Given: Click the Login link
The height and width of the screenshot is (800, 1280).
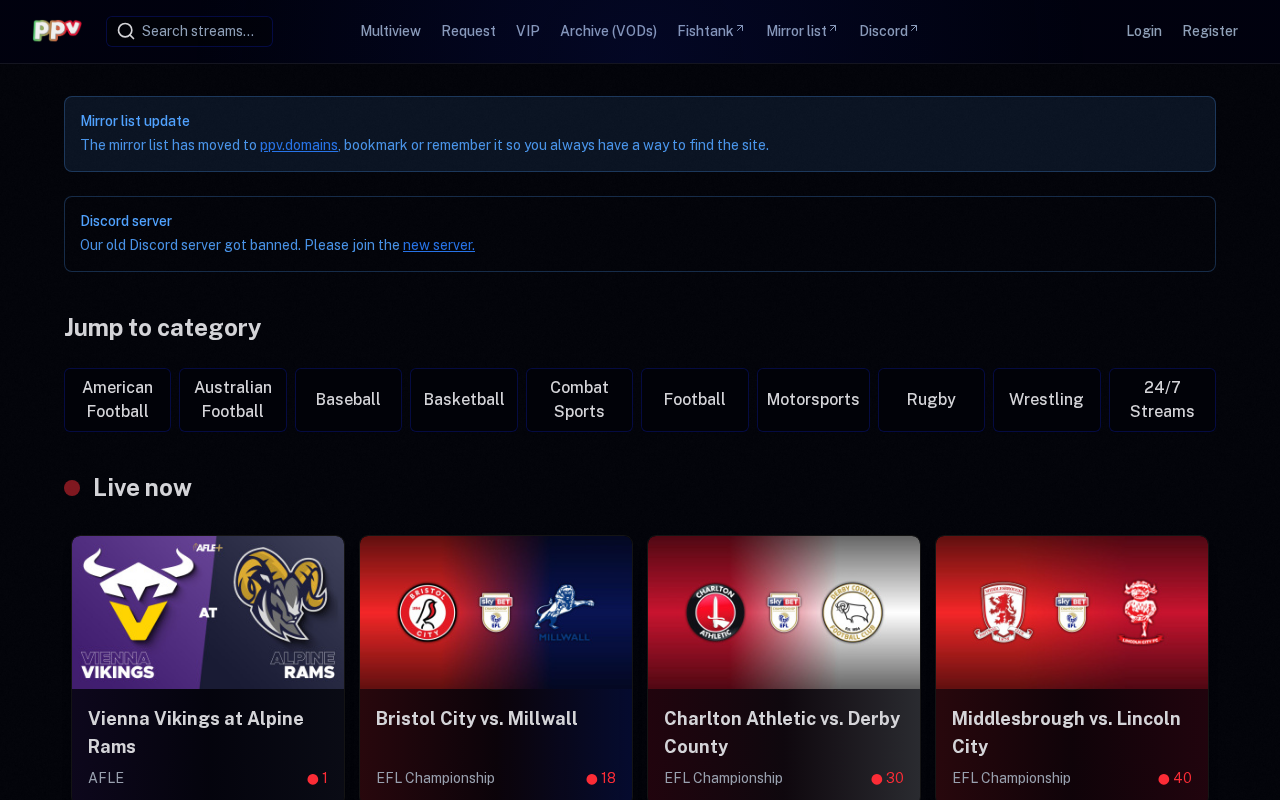Looking at the screenshot, I should tap(1144, 31).
